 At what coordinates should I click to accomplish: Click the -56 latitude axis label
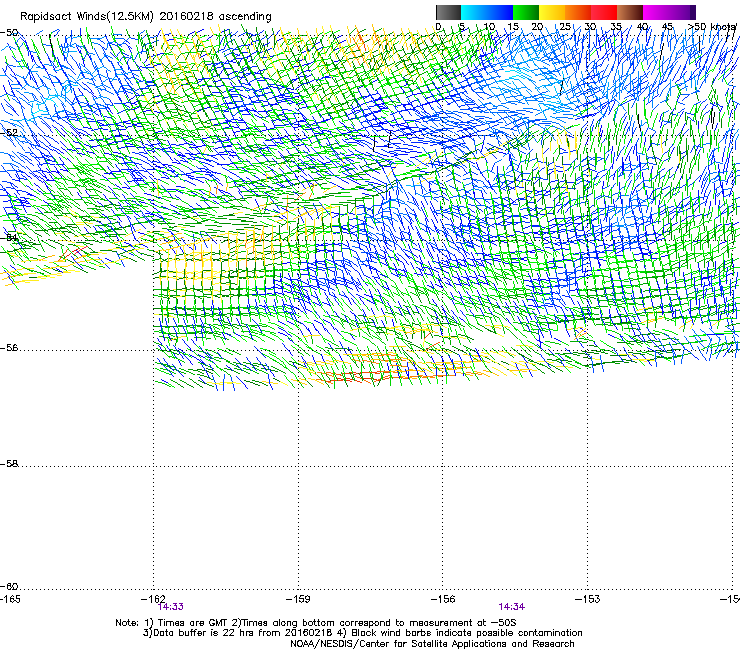click(9, 348)
